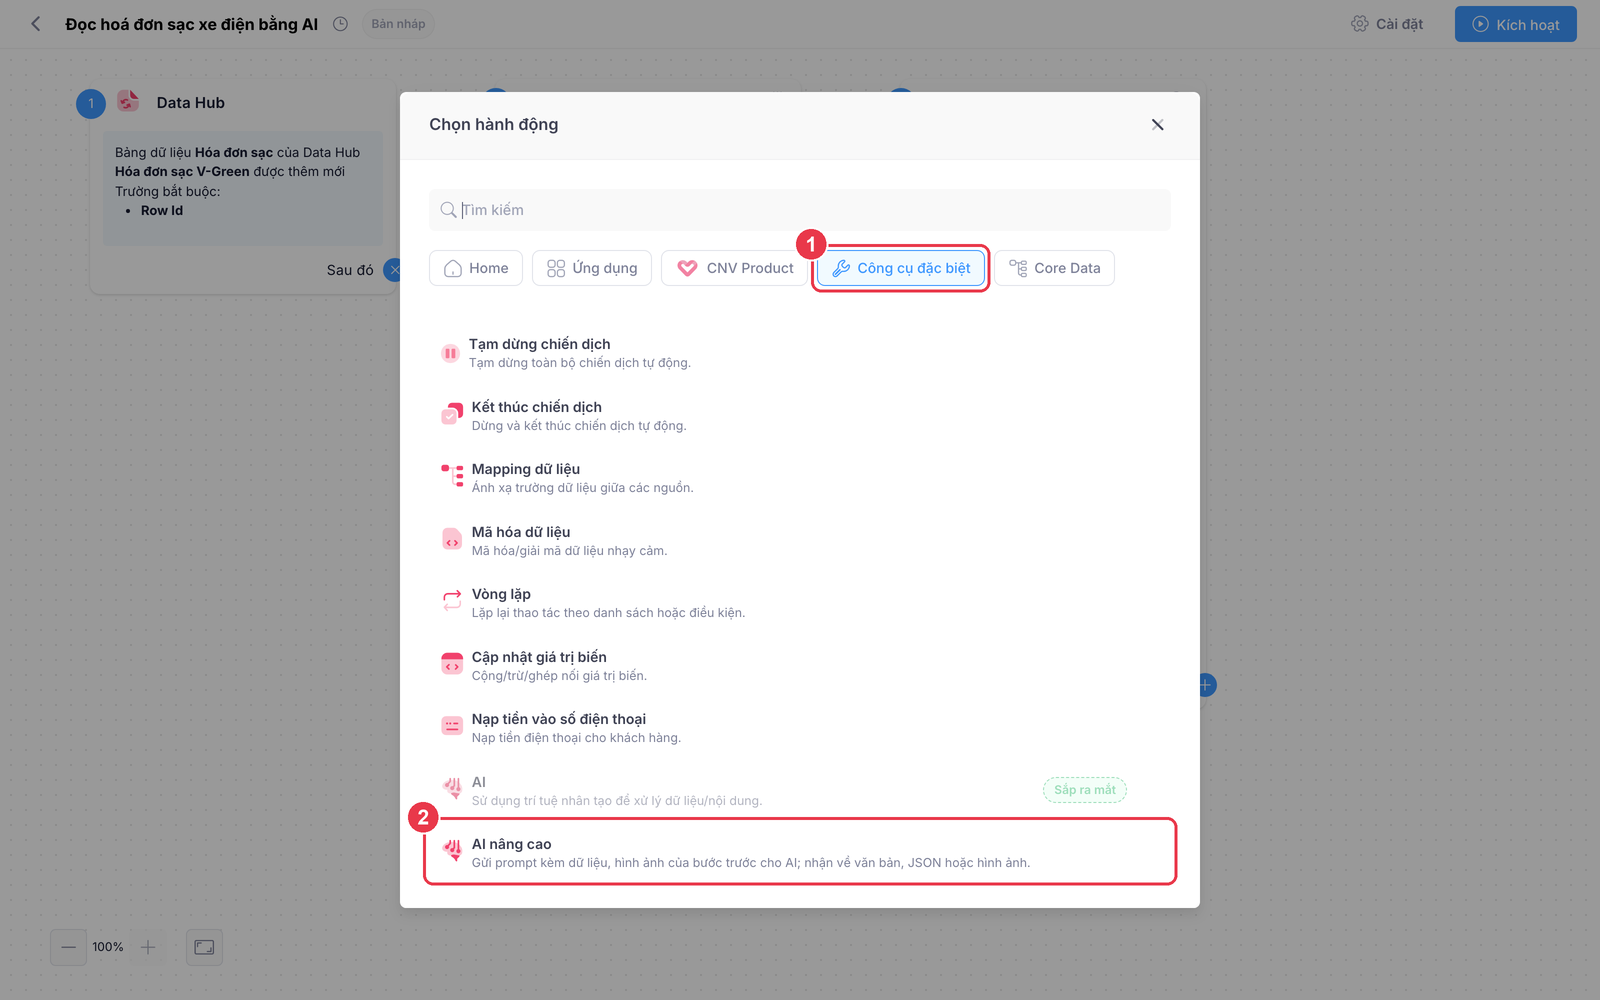Click the Kích hoạt button
Screen dimensions: 1600x1000
1516,24
